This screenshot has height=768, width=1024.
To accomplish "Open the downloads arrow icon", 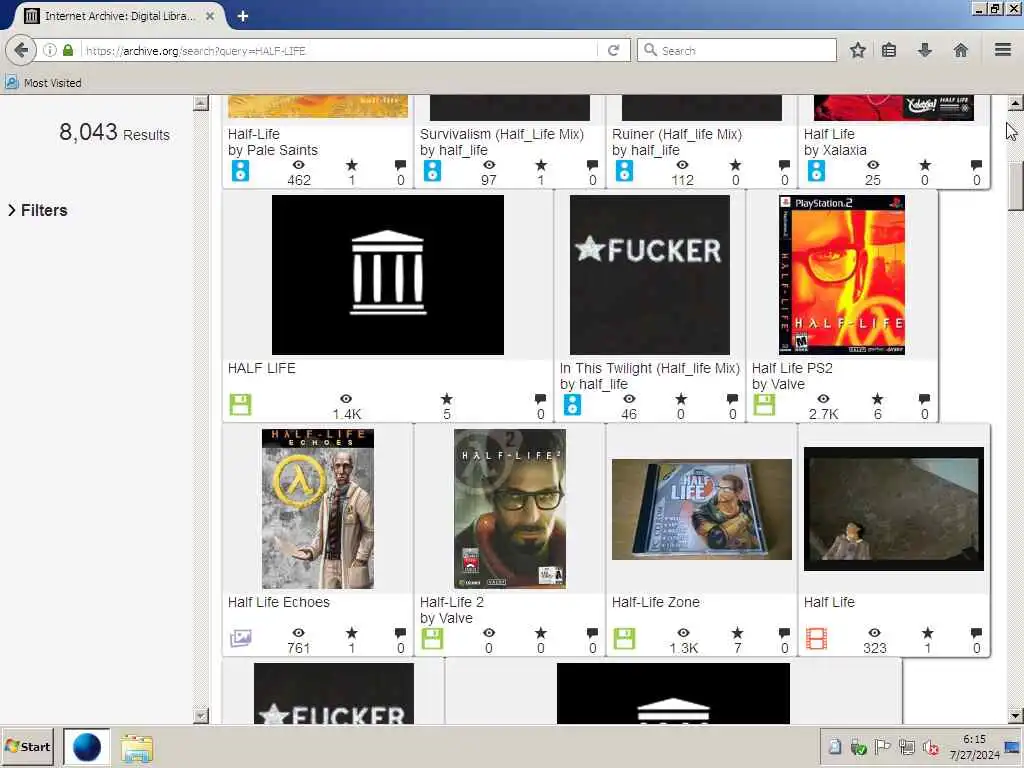I will point(925,50).
